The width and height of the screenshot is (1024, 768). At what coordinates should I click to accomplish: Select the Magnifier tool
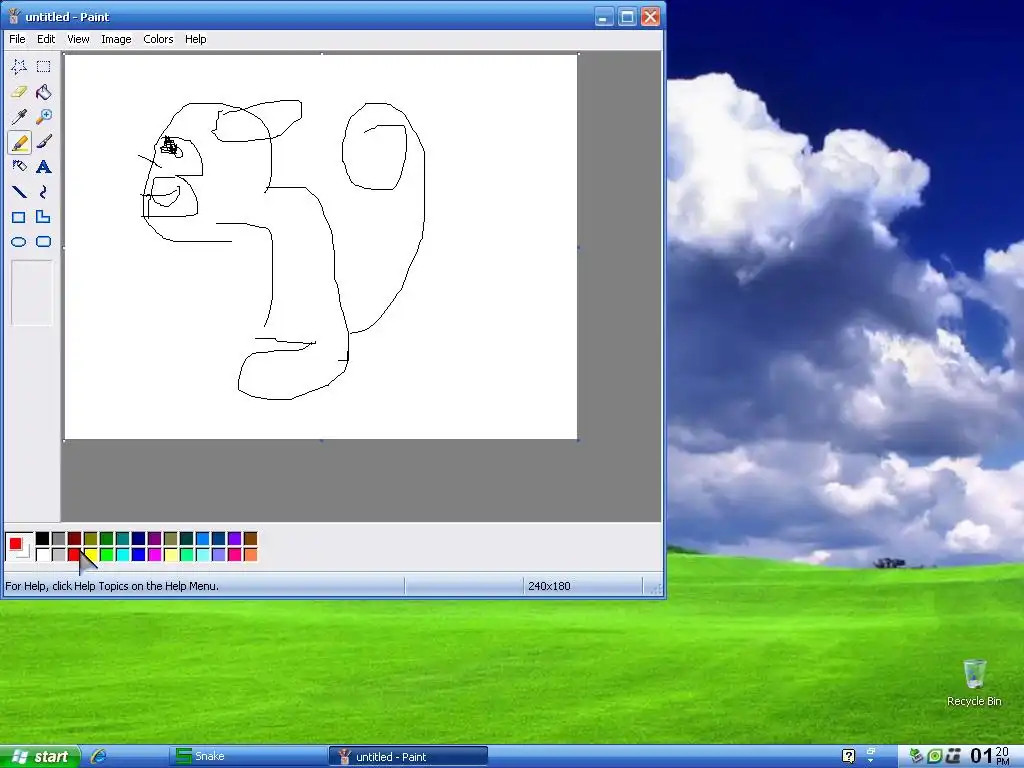[44, 117]
